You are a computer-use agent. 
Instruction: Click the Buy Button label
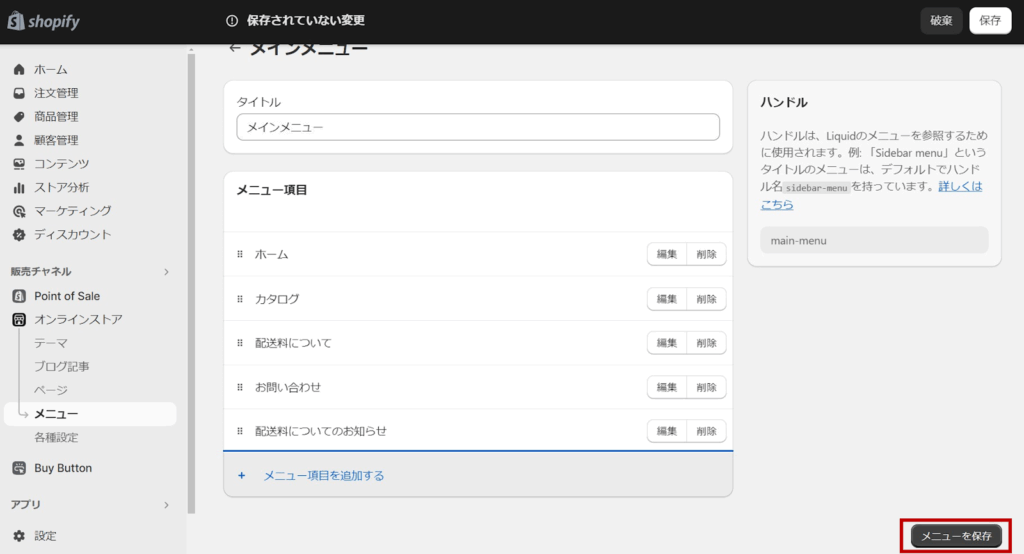point(63,468)
